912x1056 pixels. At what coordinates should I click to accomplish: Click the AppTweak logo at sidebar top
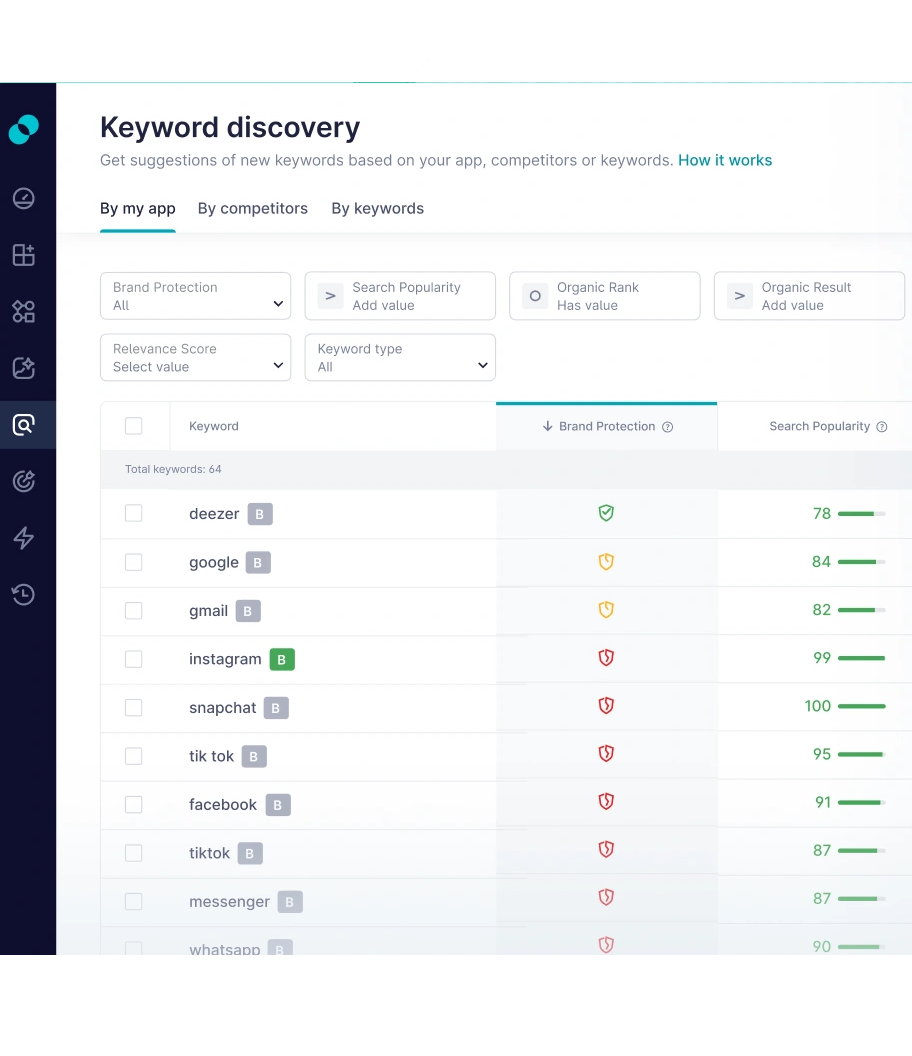click(24, 129)
